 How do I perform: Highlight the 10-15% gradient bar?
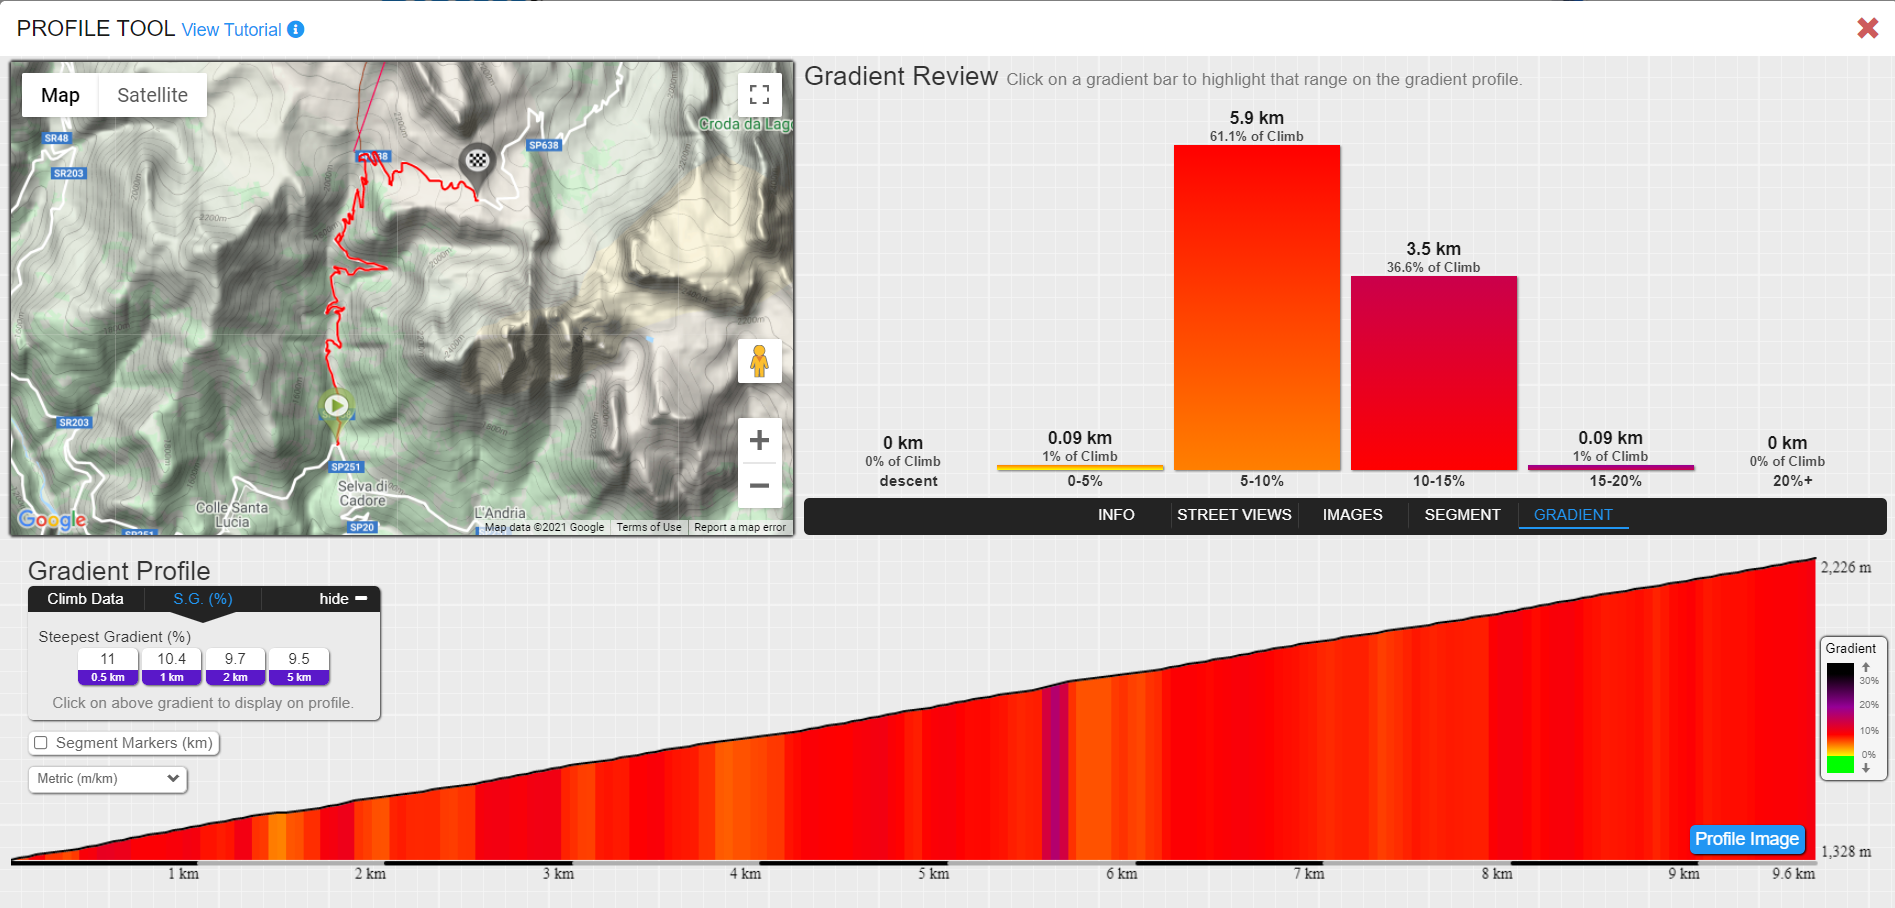tap(1434, 373)
